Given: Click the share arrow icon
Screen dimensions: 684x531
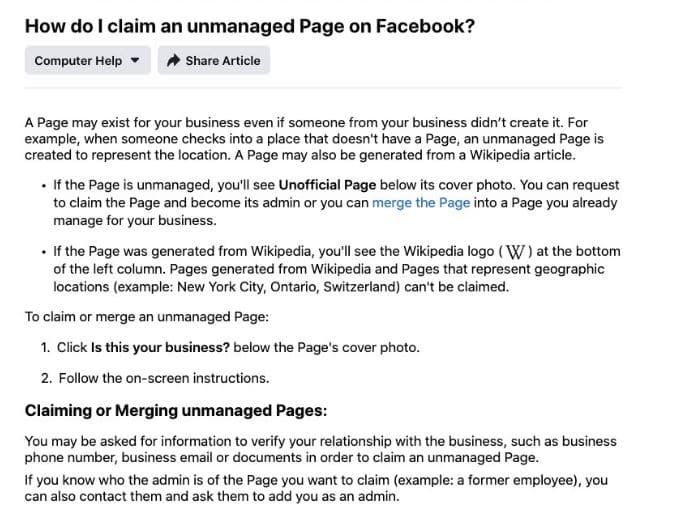Looking at the screenshot, I should pyautogui.click(x=173, y=61).
